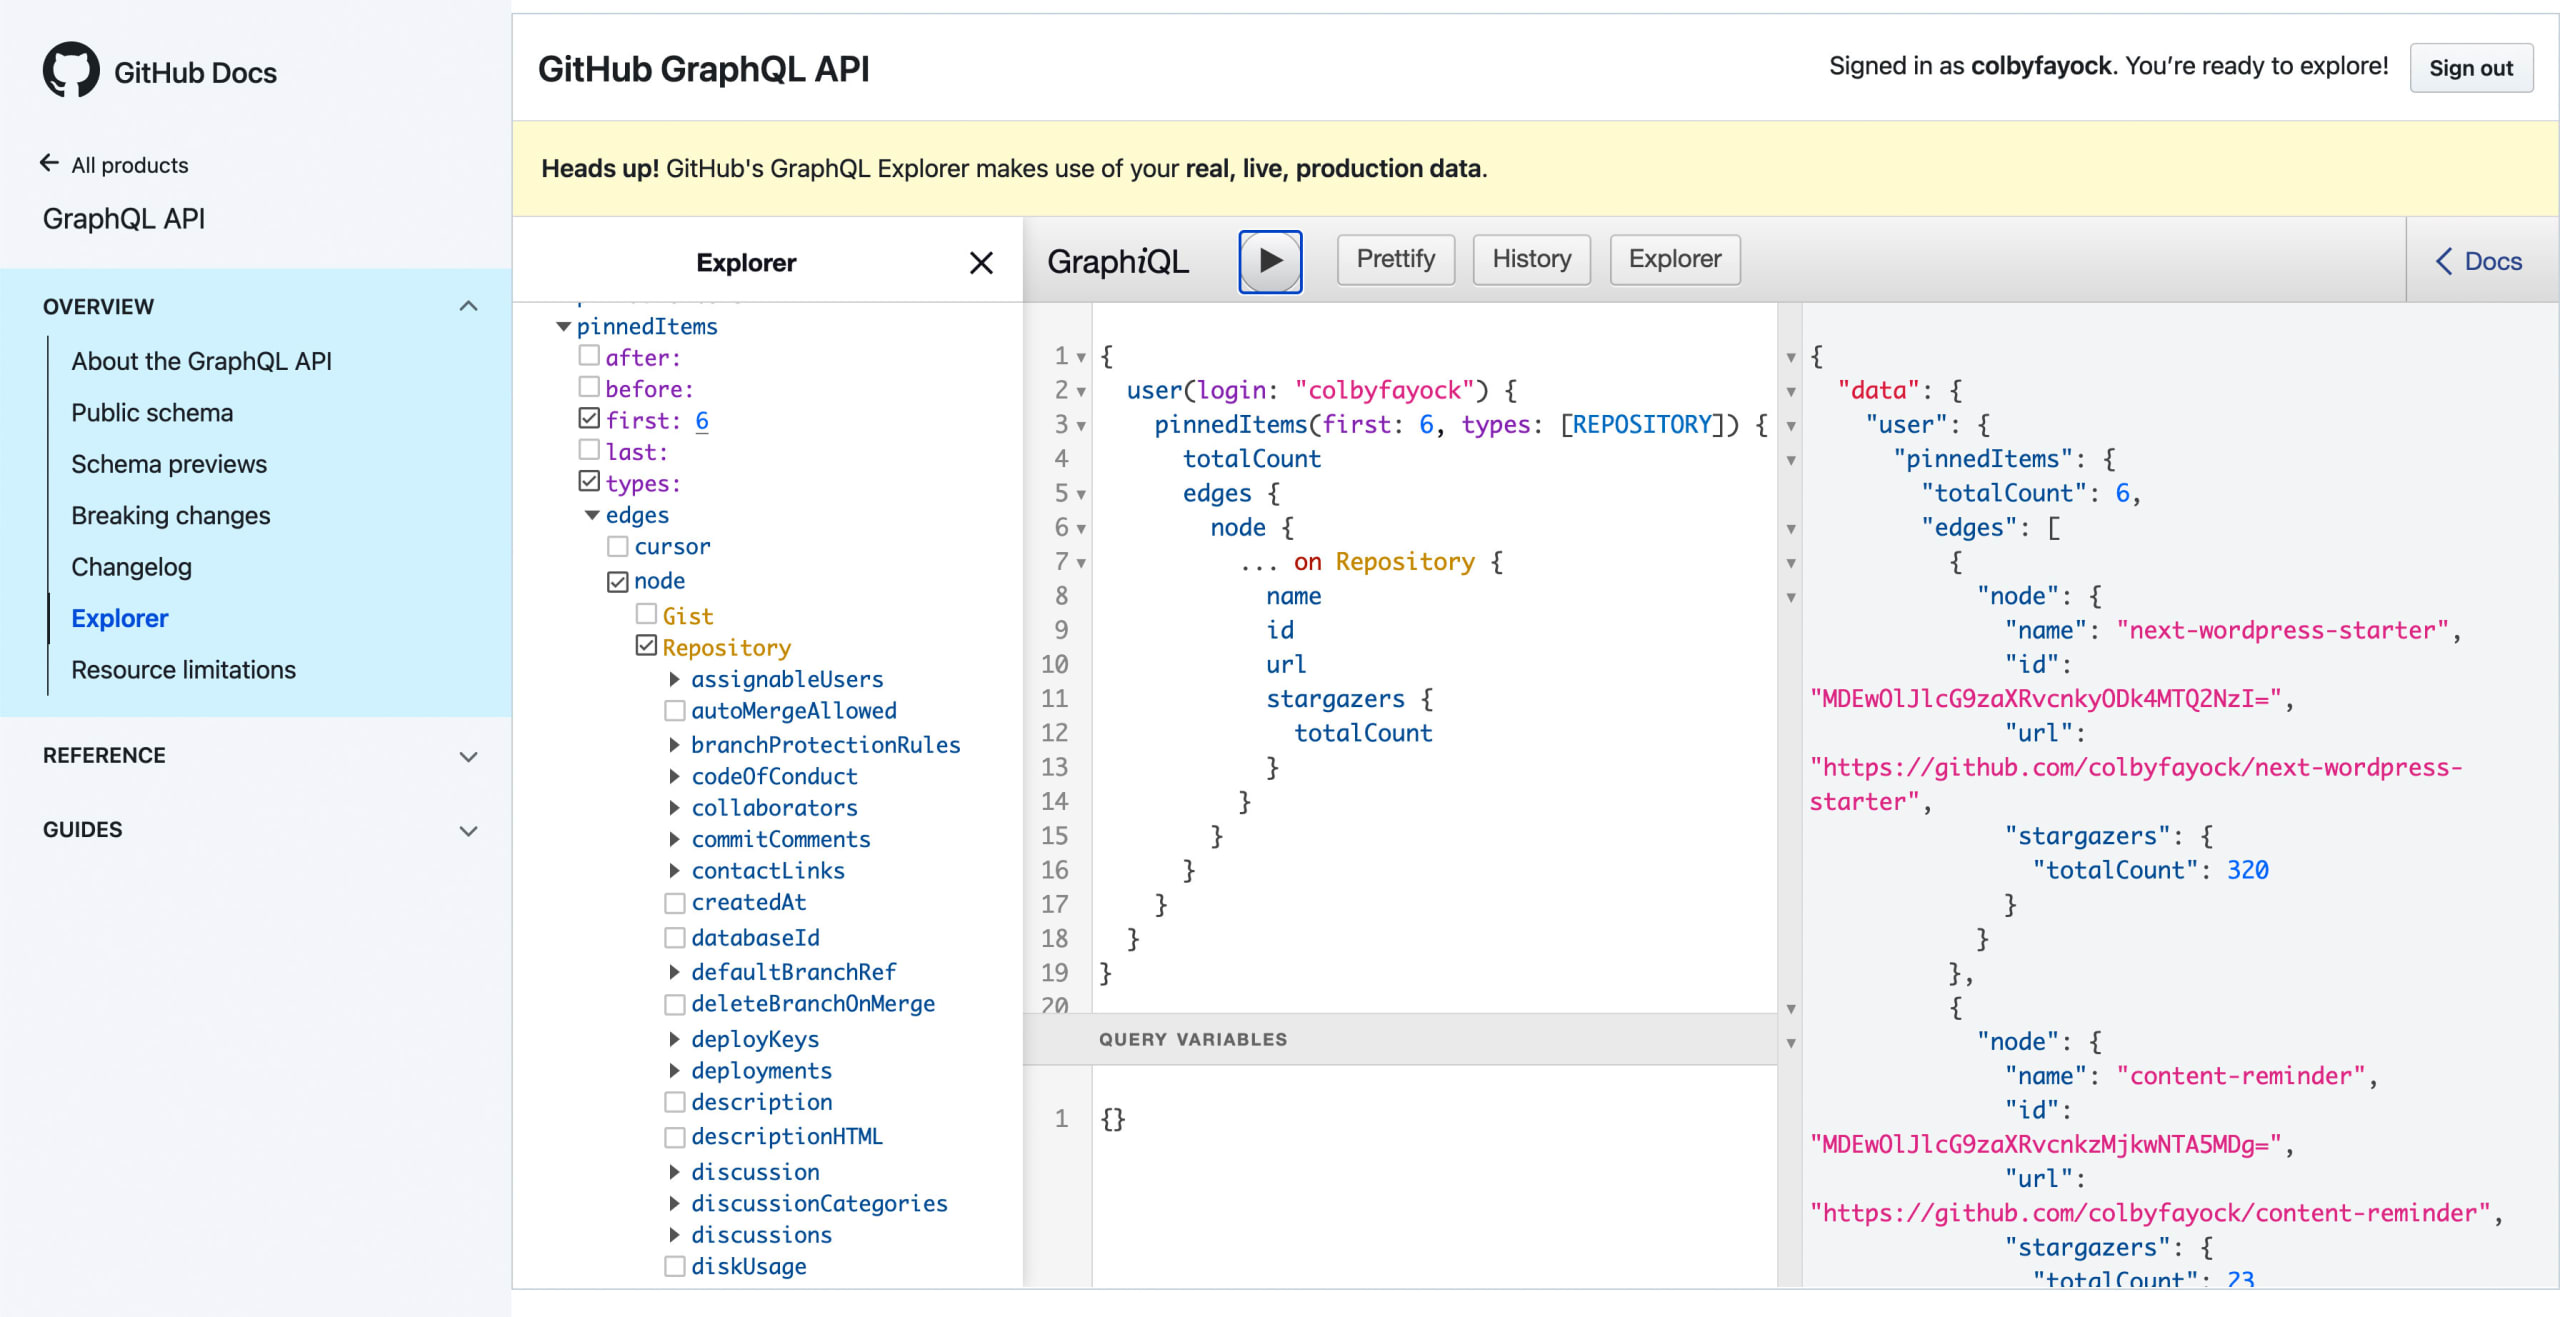Click the first: value 6 in Explorer

tap(702, 421)
